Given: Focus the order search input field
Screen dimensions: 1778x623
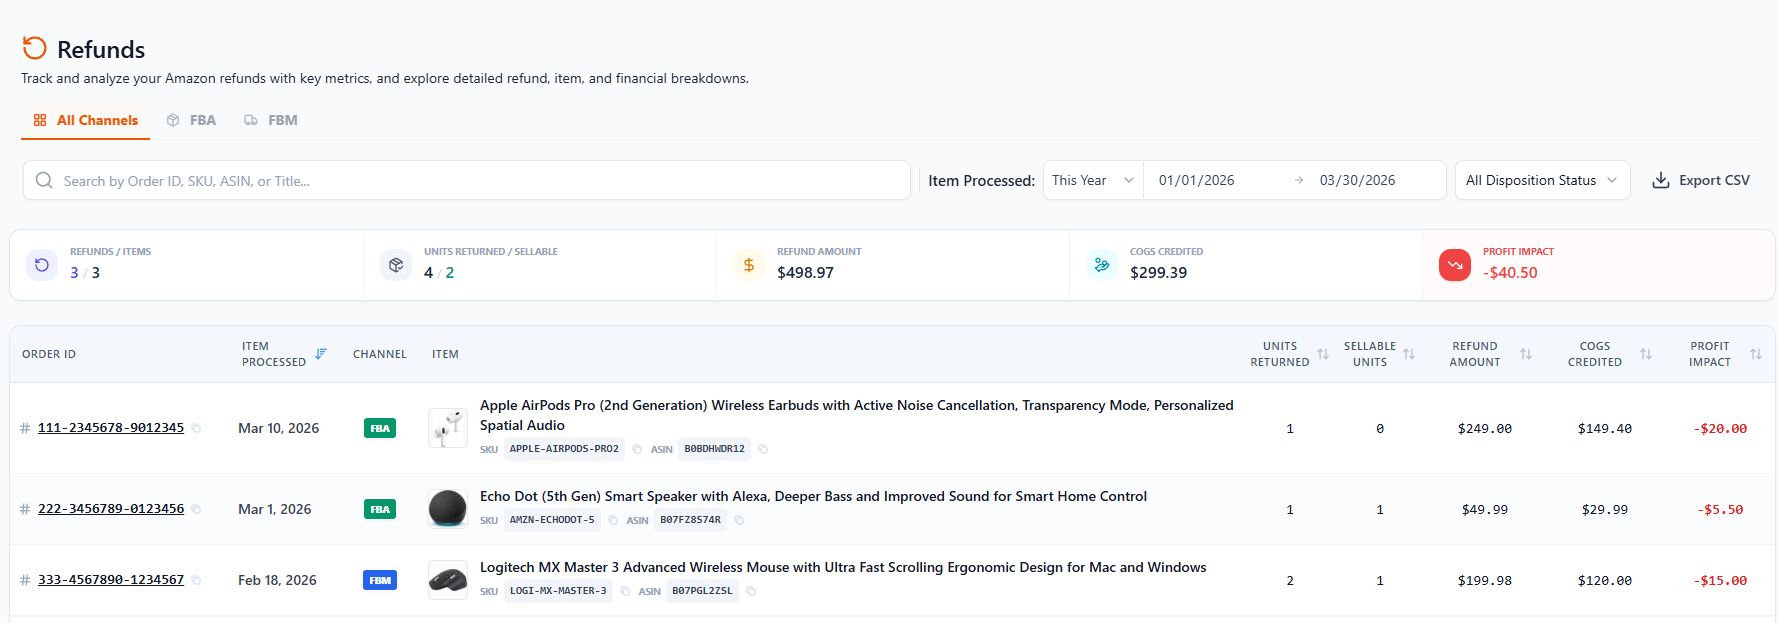Looking at the screenshot, I should pos(467,180).
